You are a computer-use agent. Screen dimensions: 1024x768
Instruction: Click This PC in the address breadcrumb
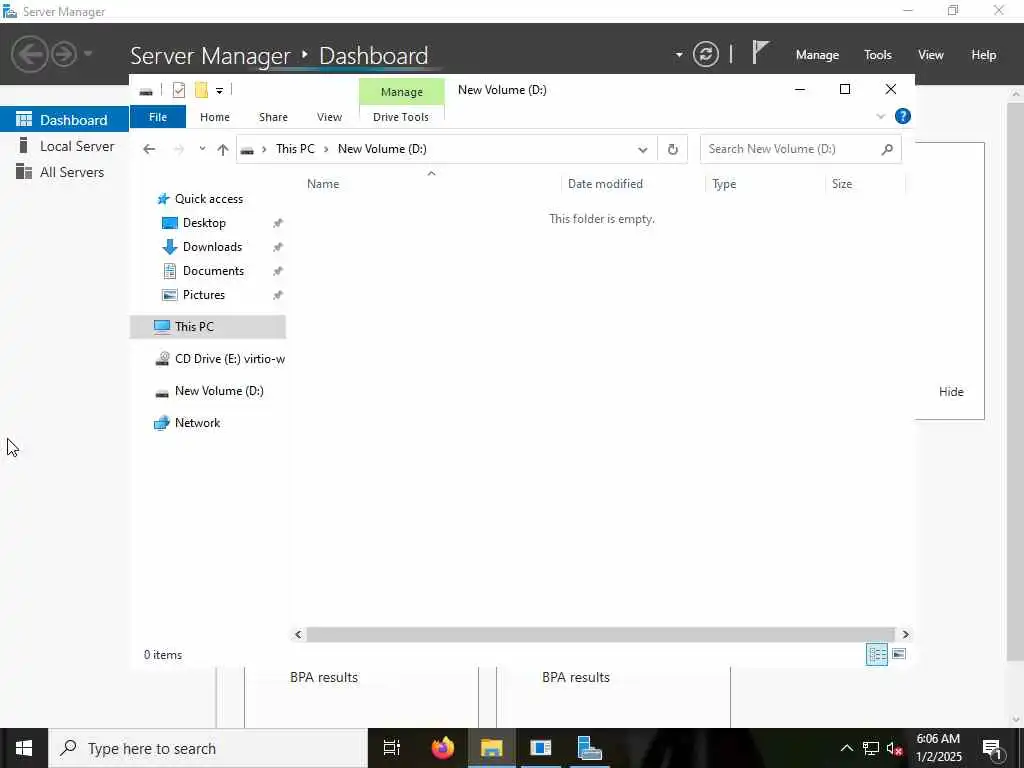(x=295, y=149)
